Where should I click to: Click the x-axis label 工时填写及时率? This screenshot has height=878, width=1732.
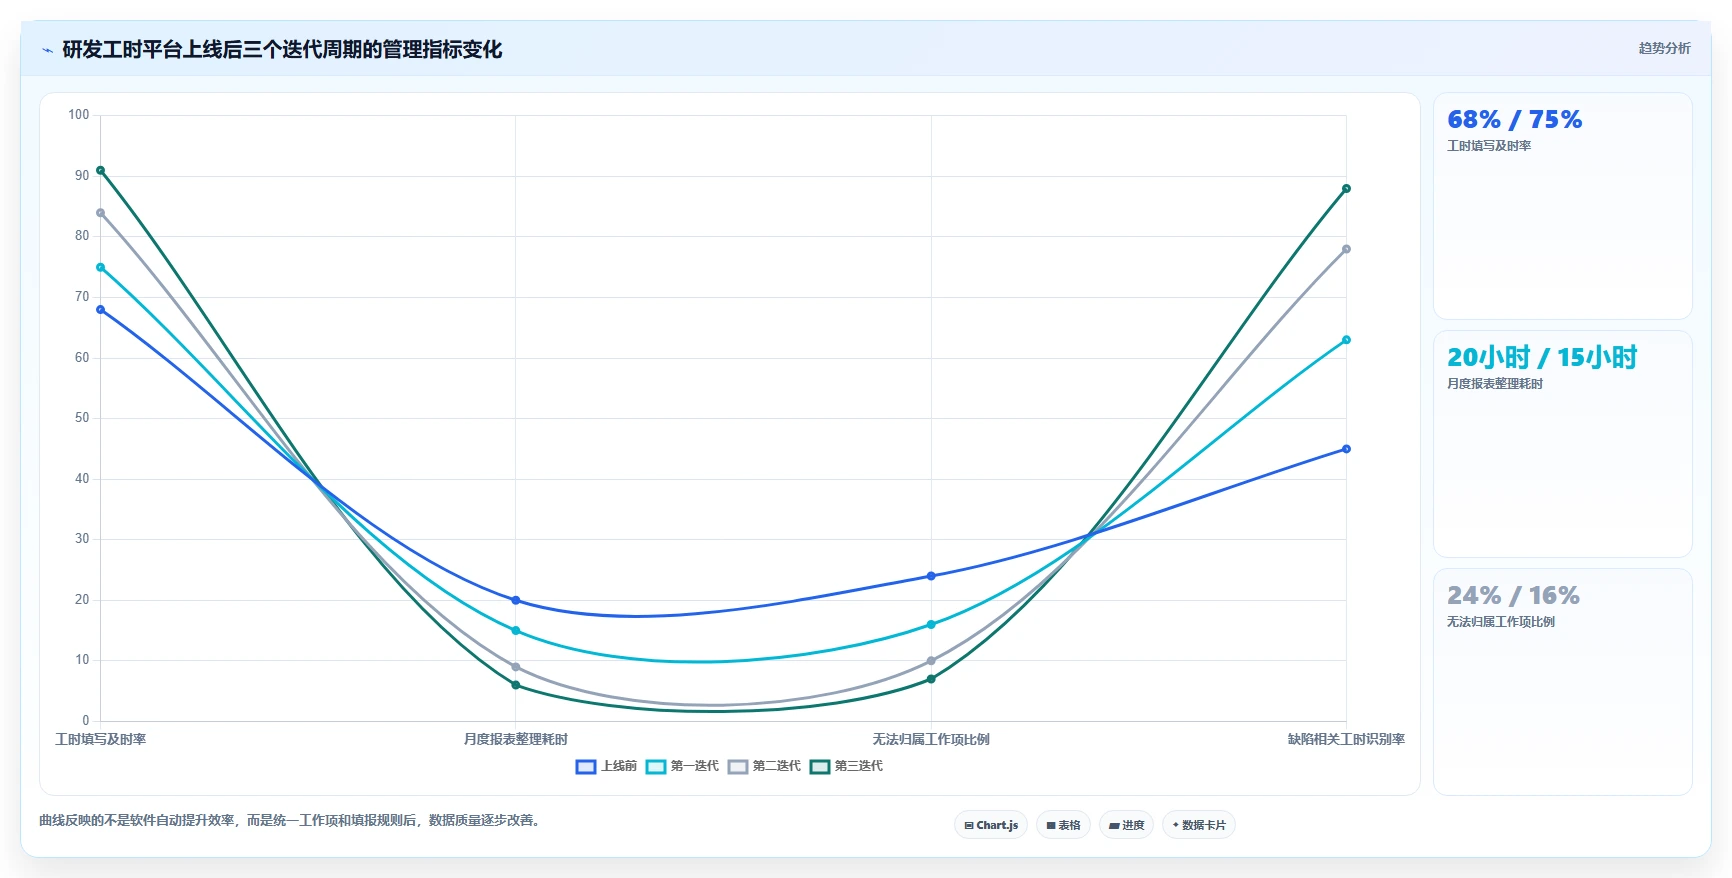(x=101, y=739)
